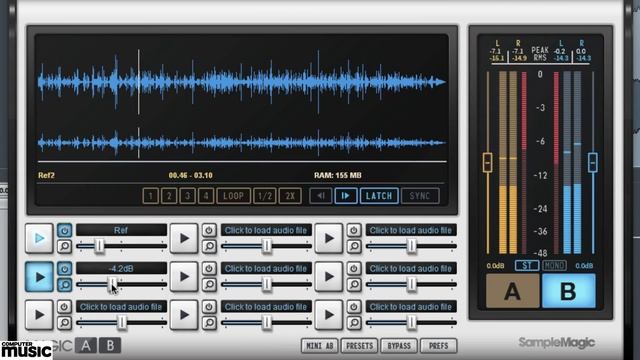Toggle power icon of bottom-row right-column slot

pos(354,307)
